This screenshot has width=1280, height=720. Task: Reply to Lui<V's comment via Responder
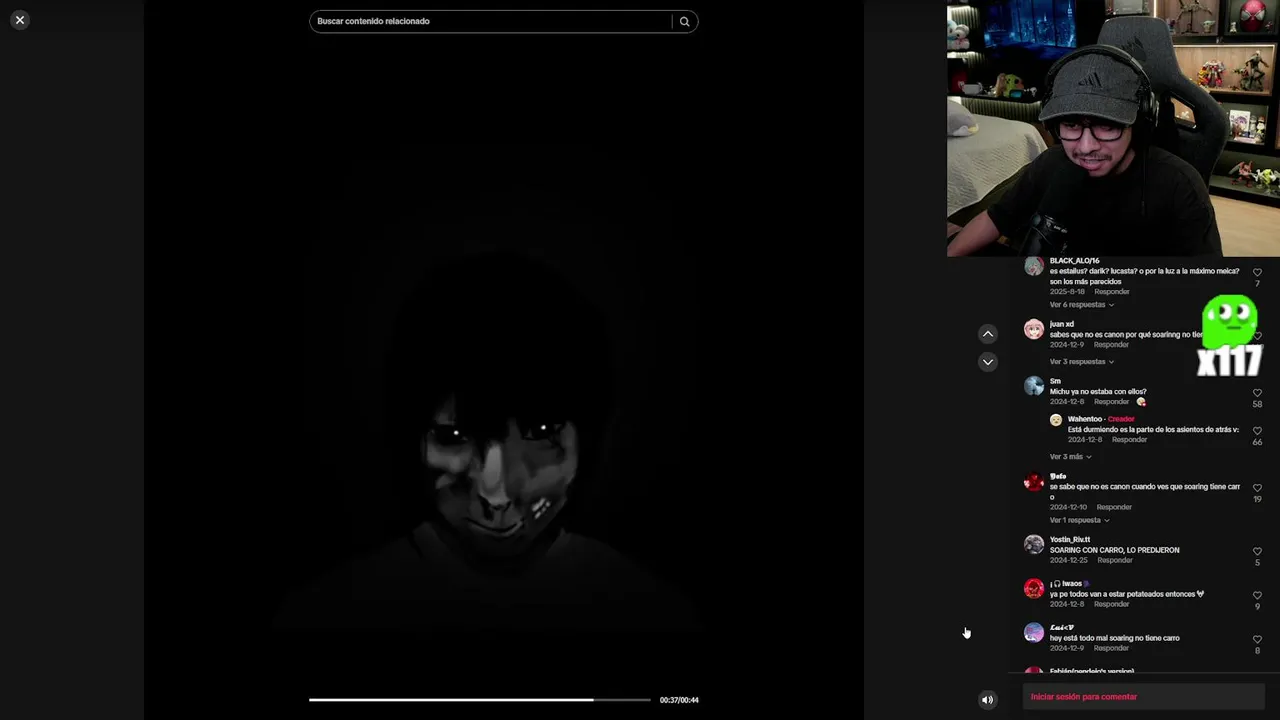click(1111, 649)
